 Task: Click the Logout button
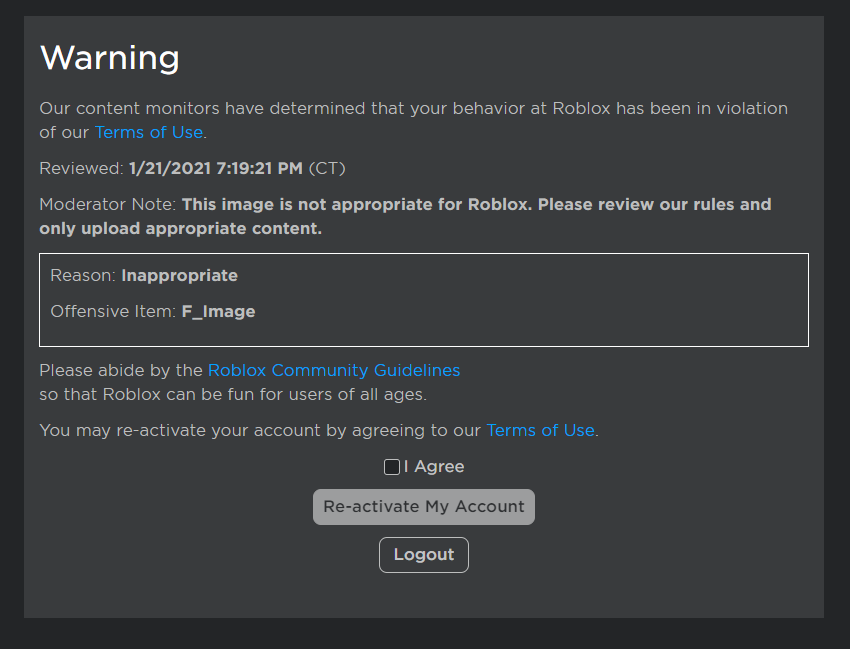click(424, 555)
